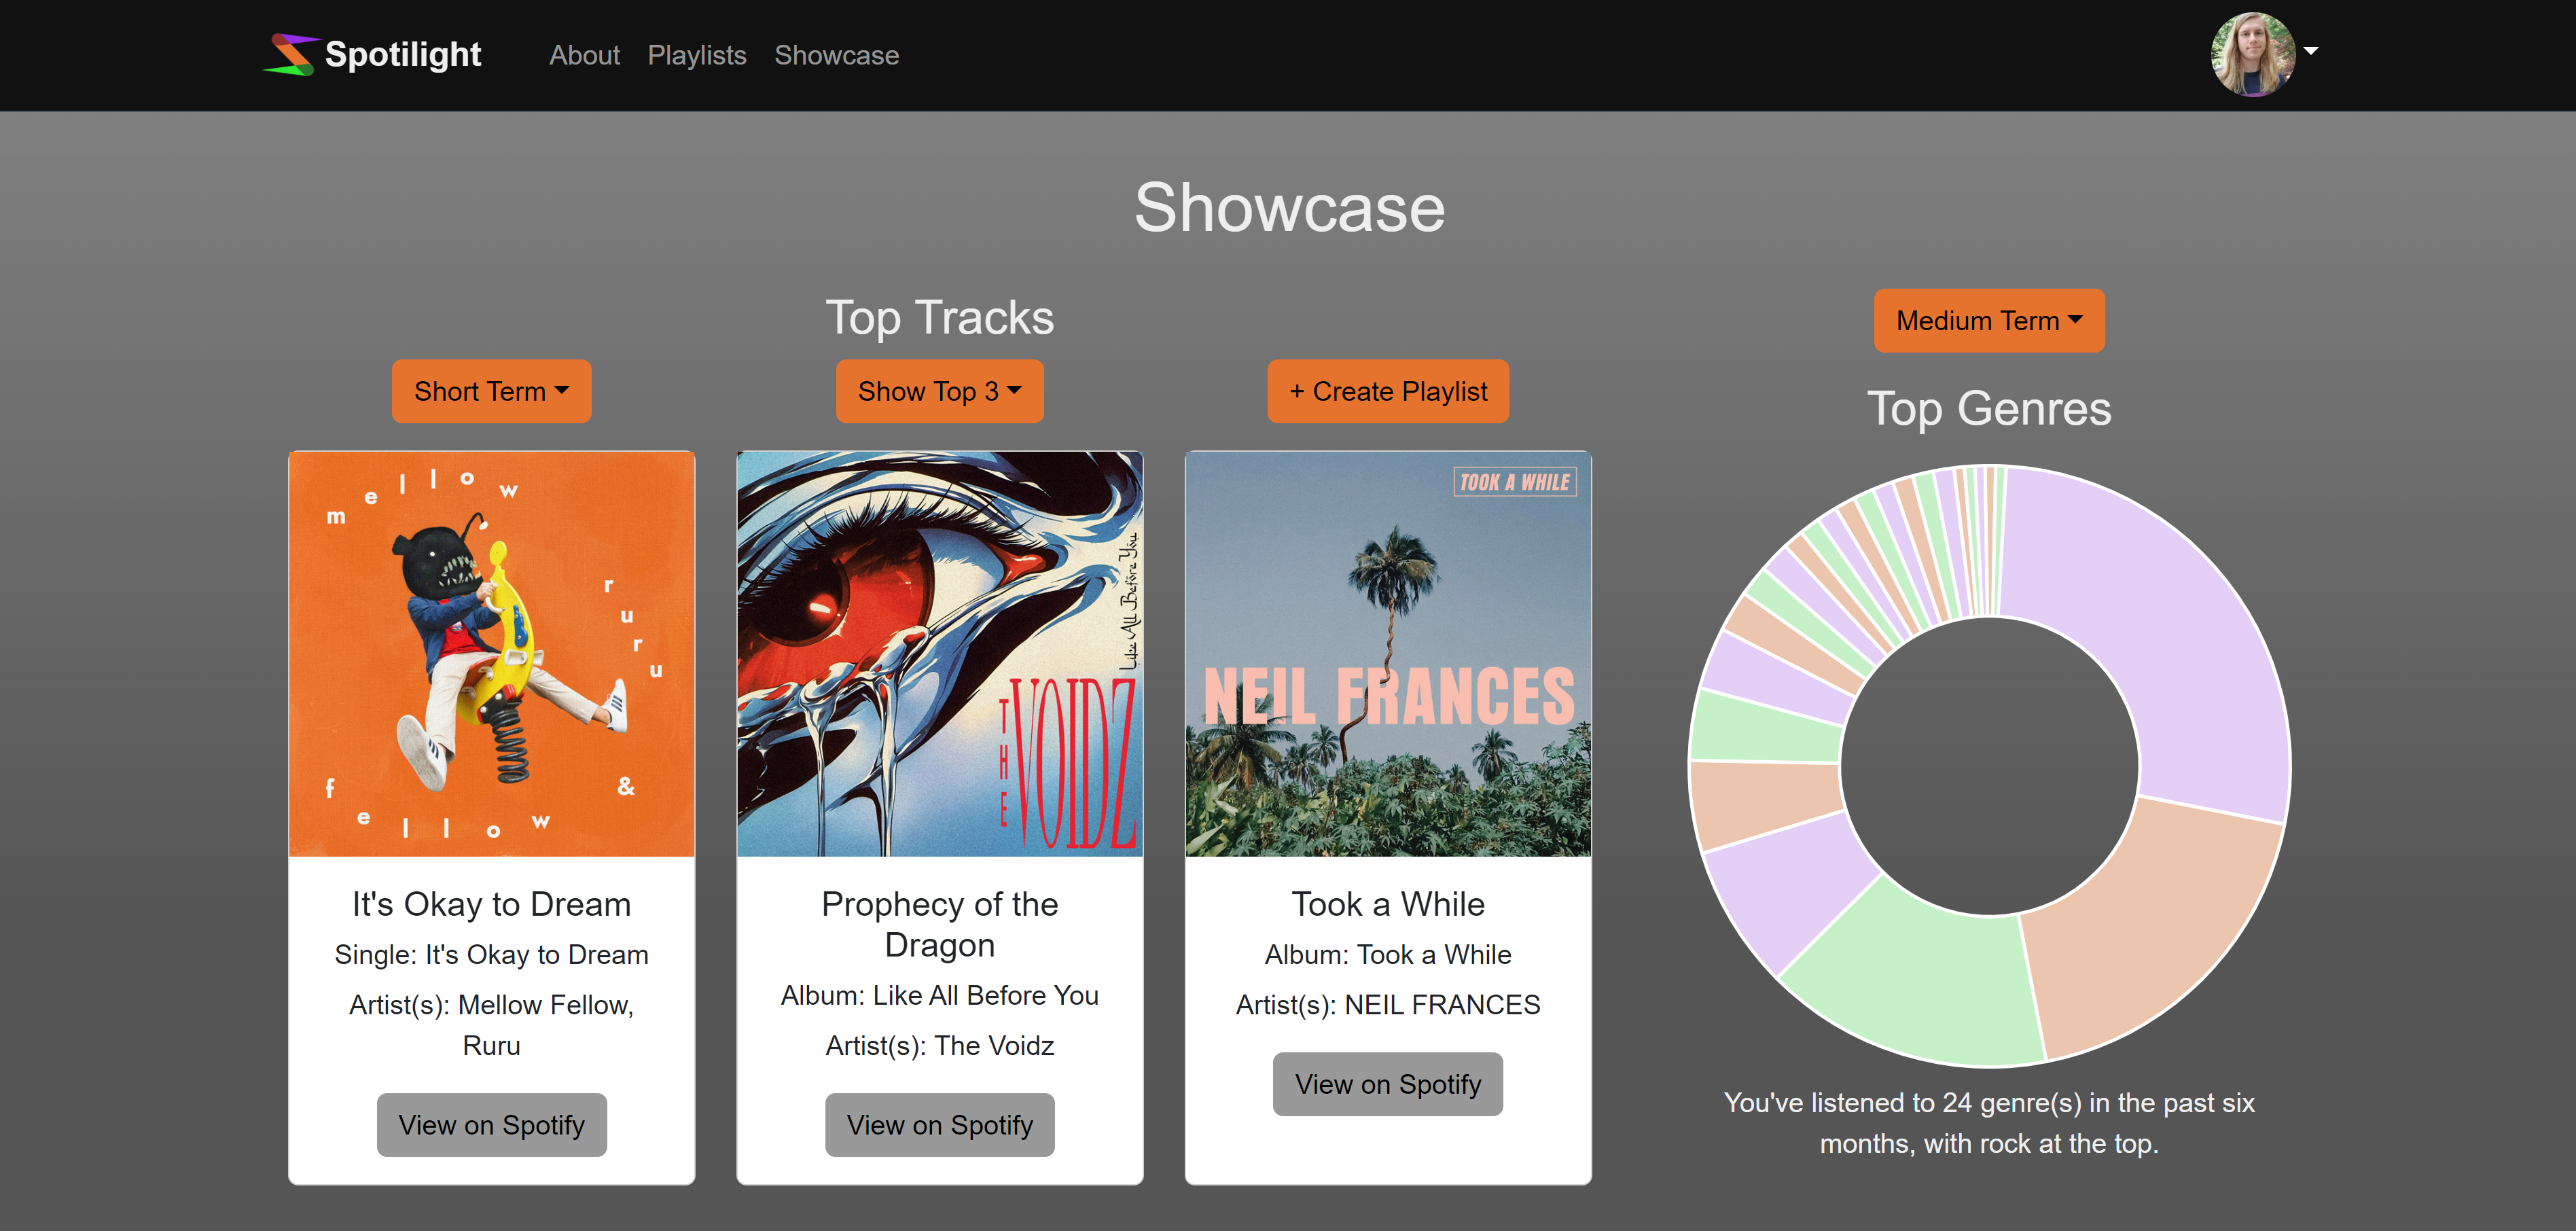
Task: Click the Top Tracks heading
Action: point(939,318)
